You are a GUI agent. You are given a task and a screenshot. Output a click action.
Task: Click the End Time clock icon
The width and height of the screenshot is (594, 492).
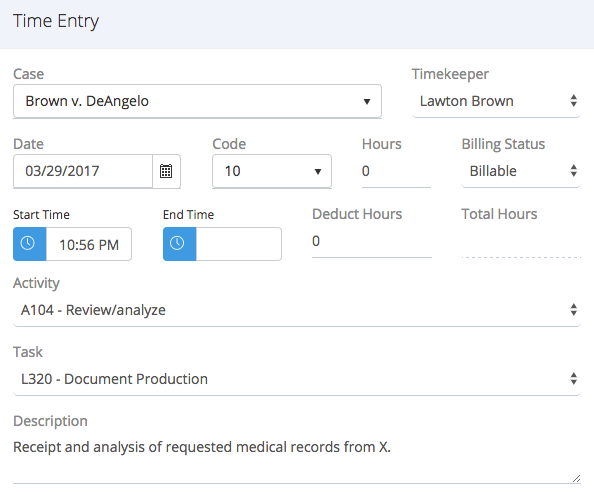(180, 244)
